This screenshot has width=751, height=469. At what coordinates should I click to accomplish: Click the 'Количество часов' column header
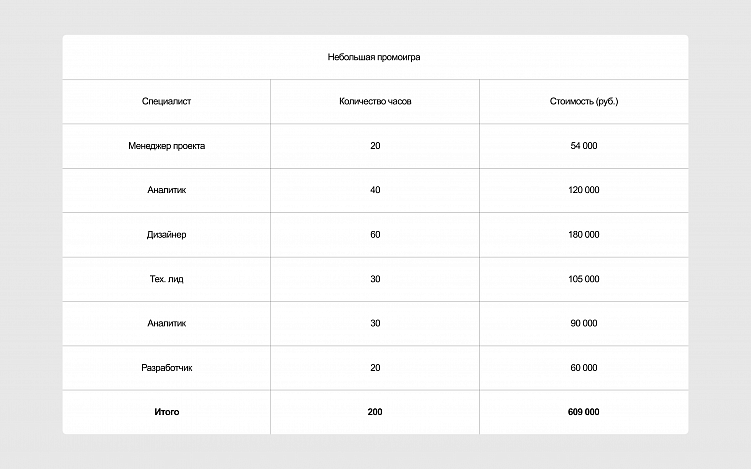coord(375,102)
